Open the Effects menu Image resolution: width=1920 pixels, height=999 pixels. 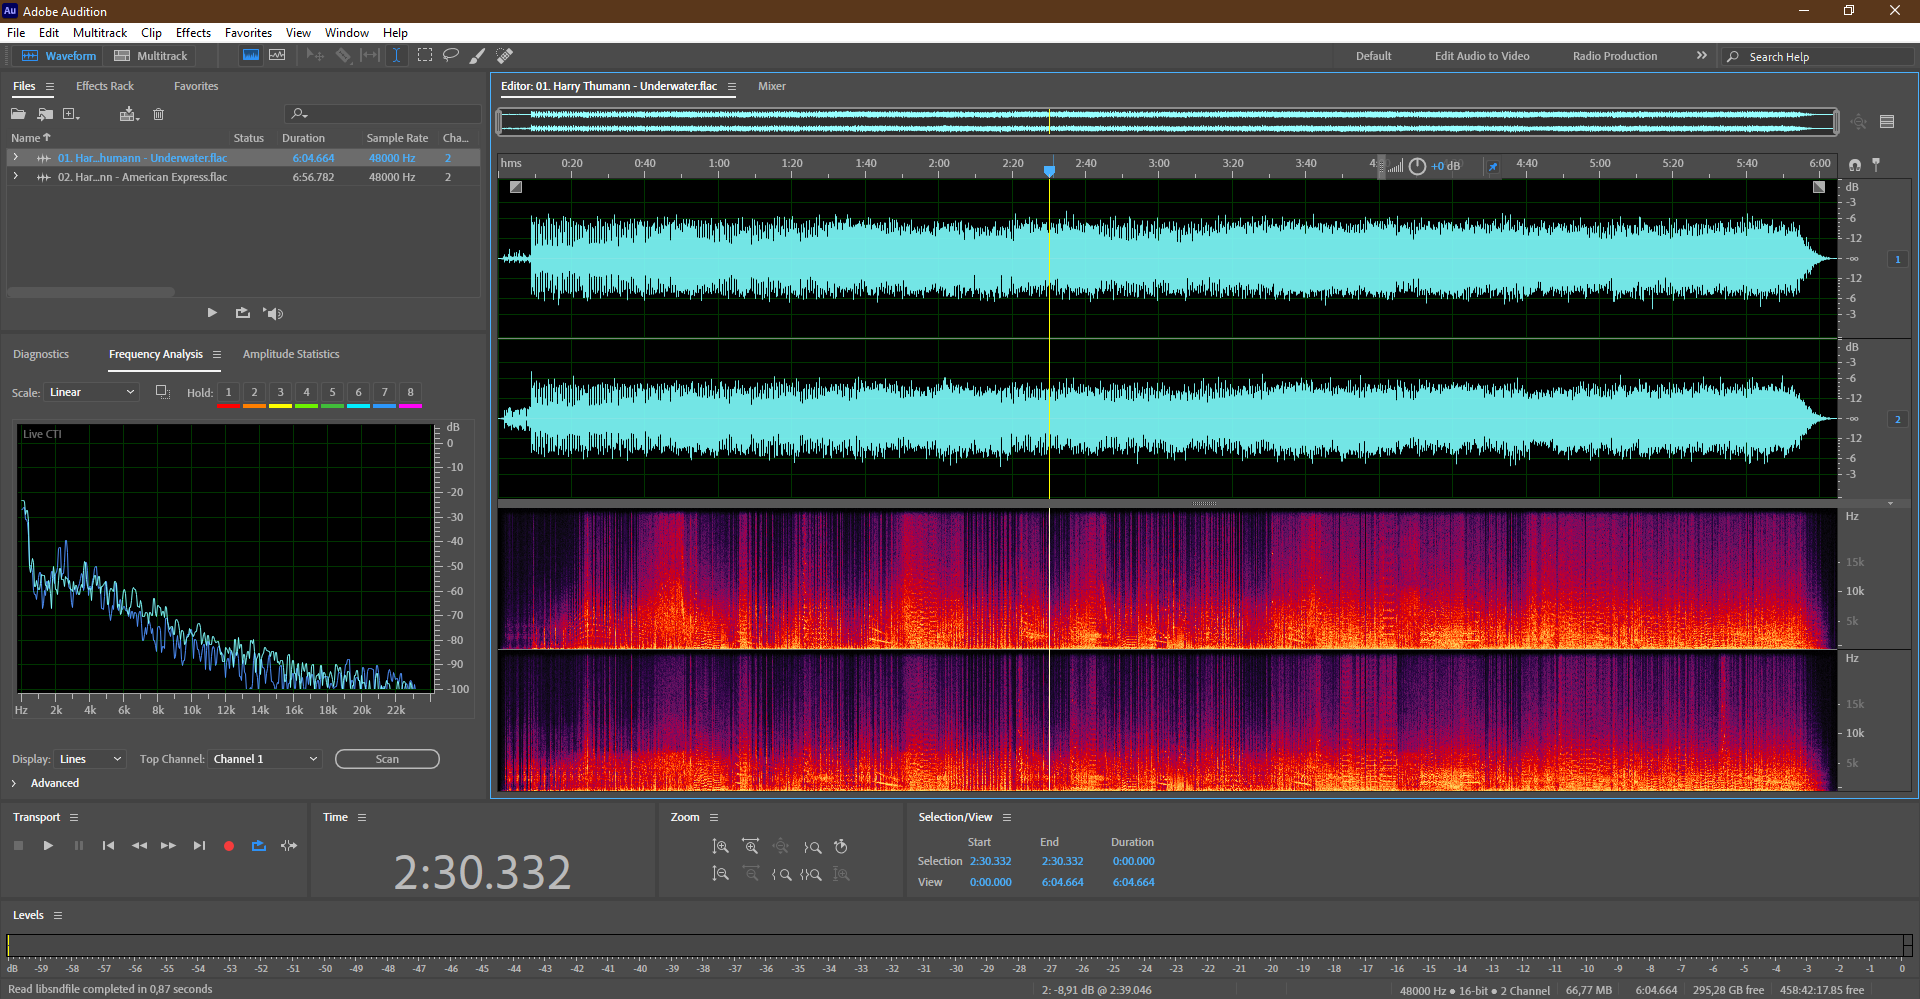coord(193,33)
